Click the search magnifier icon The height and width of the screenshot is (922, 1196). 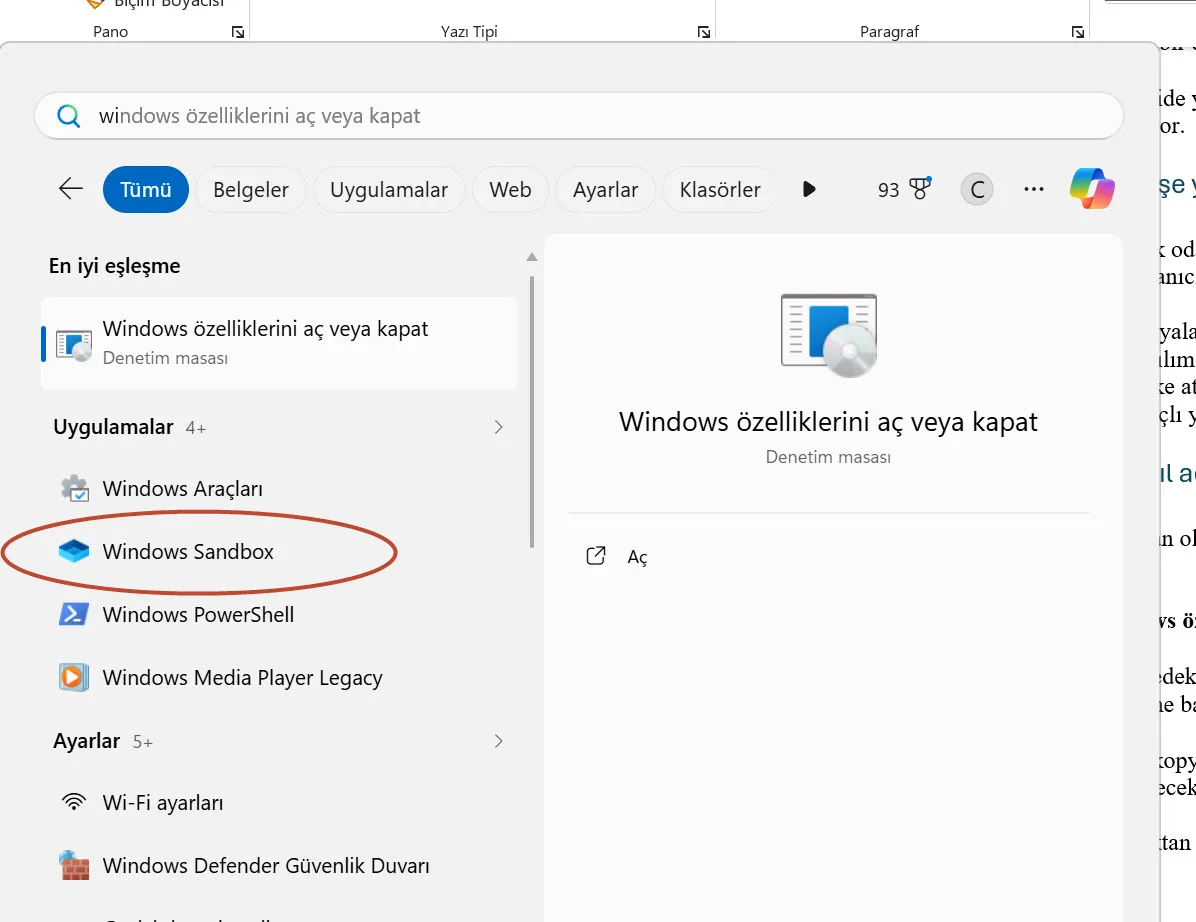(x=68, y=115)
